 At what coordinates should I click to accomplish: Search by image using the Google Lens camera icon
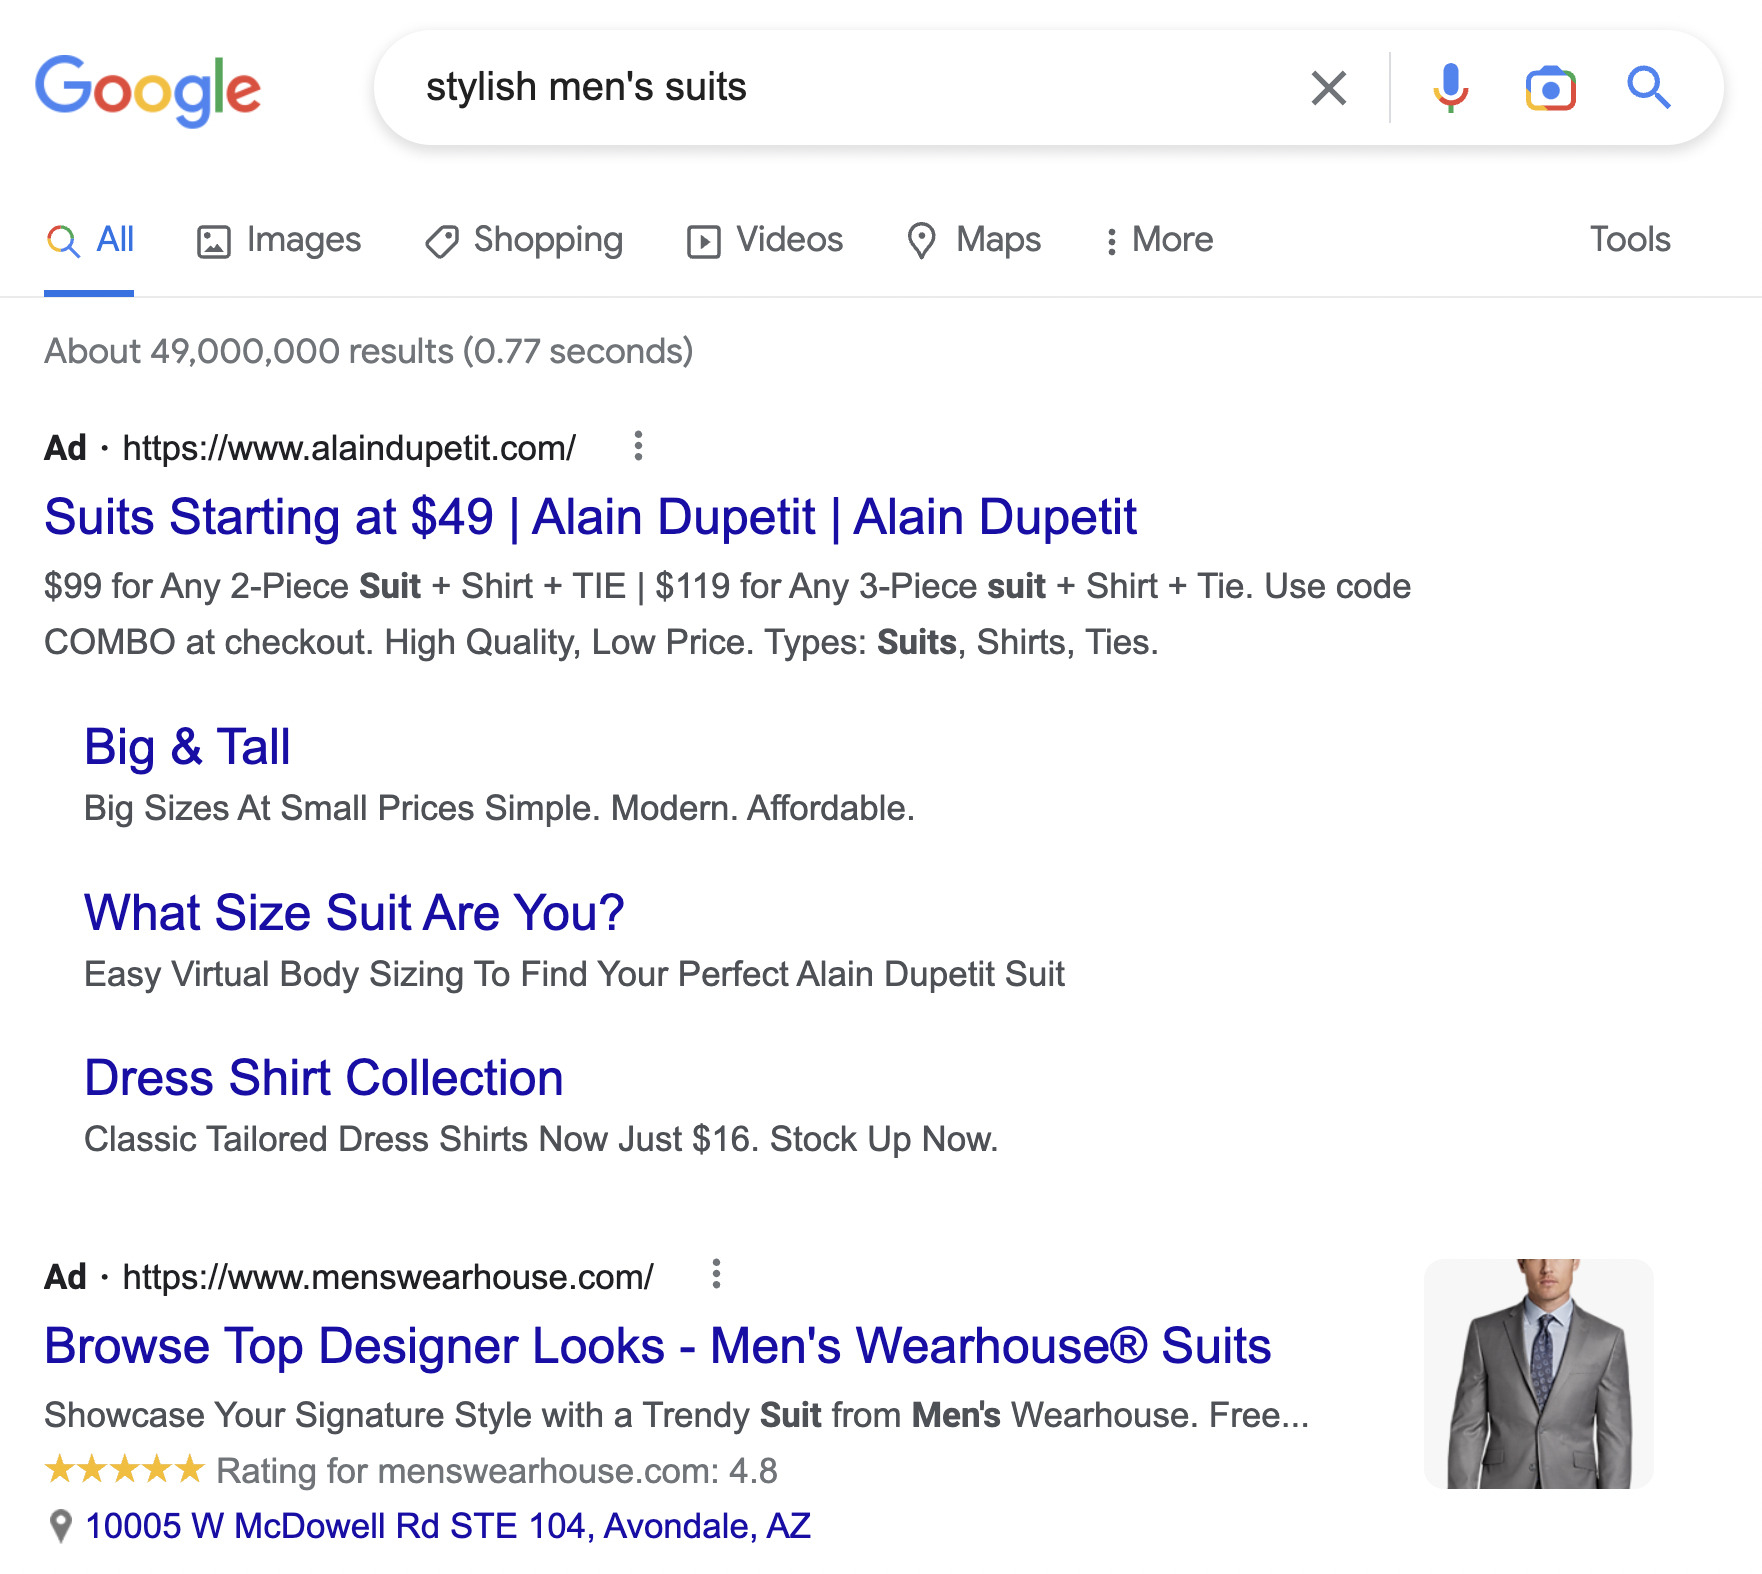tap(1551, 88)
